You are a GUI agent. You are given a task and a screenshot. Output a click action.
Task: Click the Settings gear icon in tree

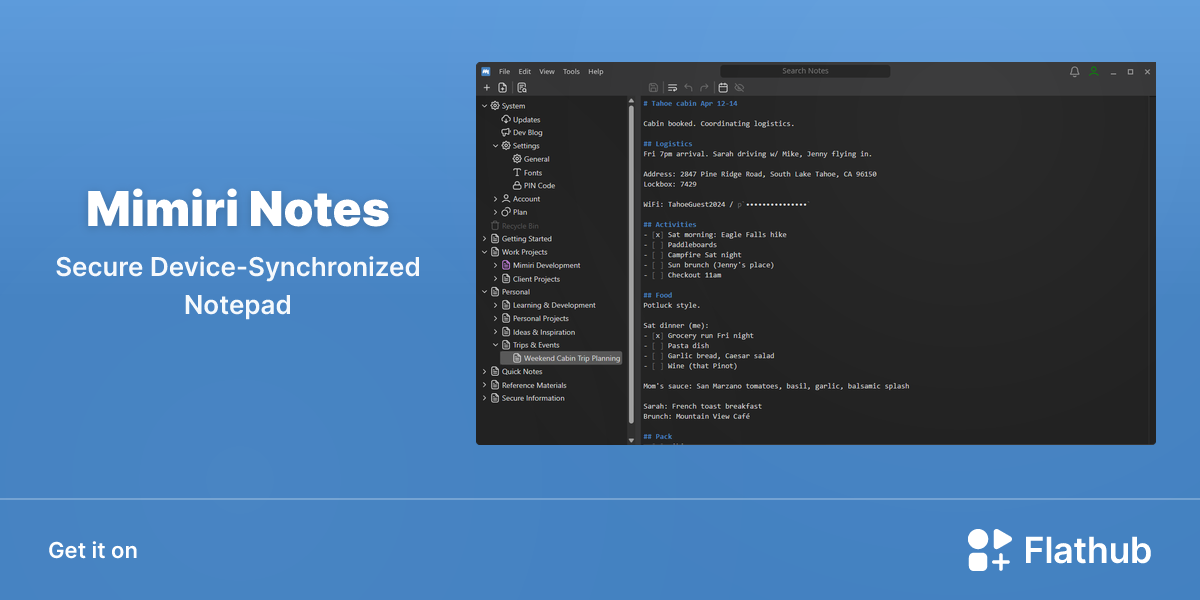point(506,146)
